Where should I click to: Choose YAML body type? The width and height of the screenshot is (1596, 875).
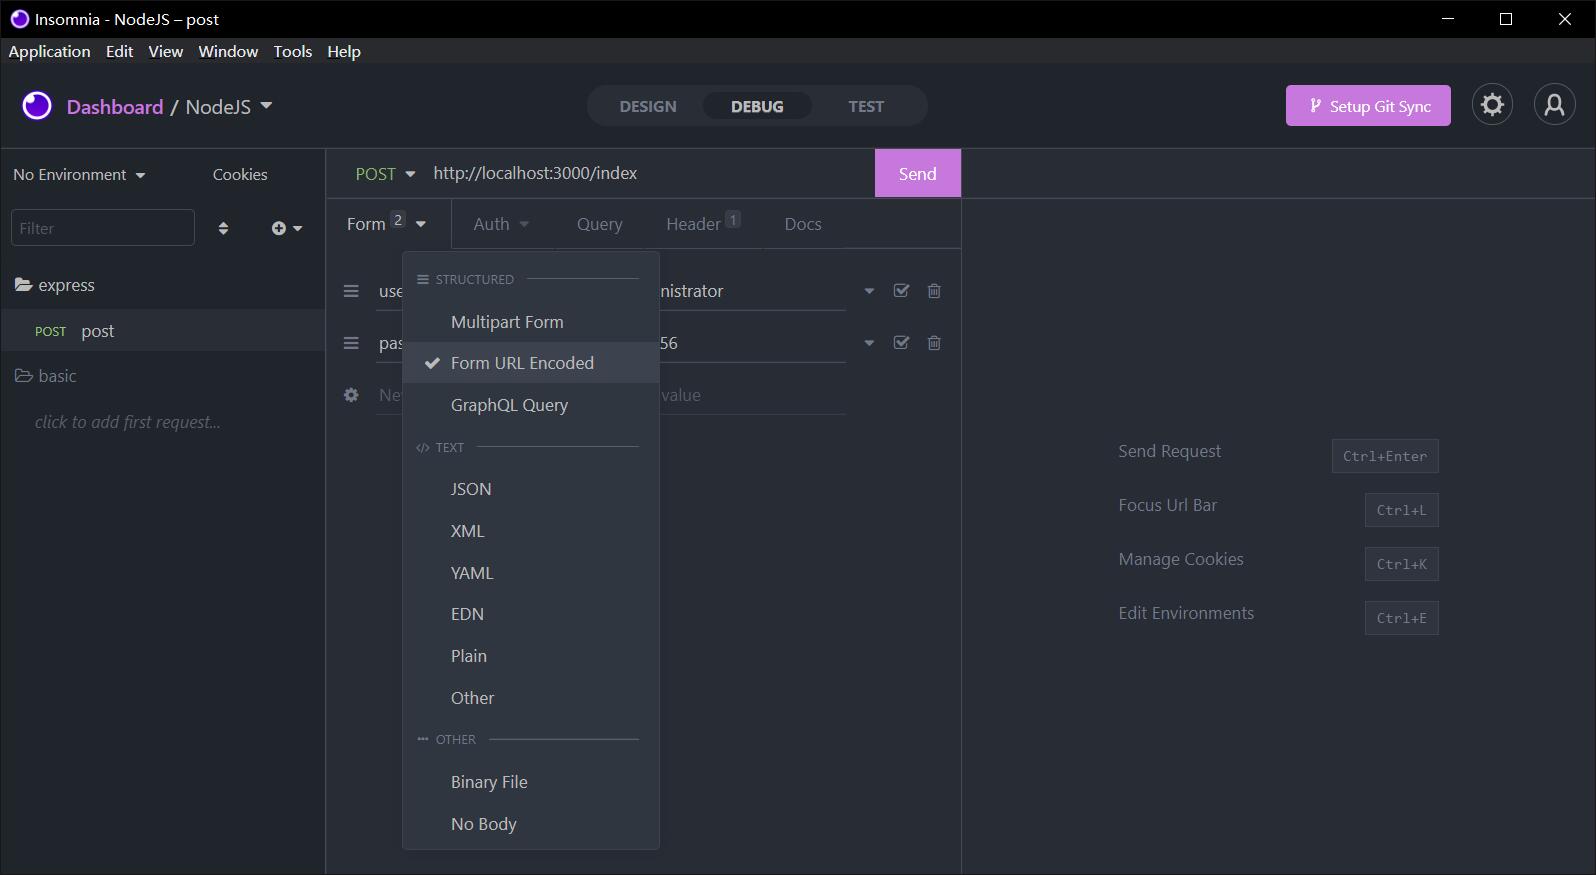tap(530, 573)
